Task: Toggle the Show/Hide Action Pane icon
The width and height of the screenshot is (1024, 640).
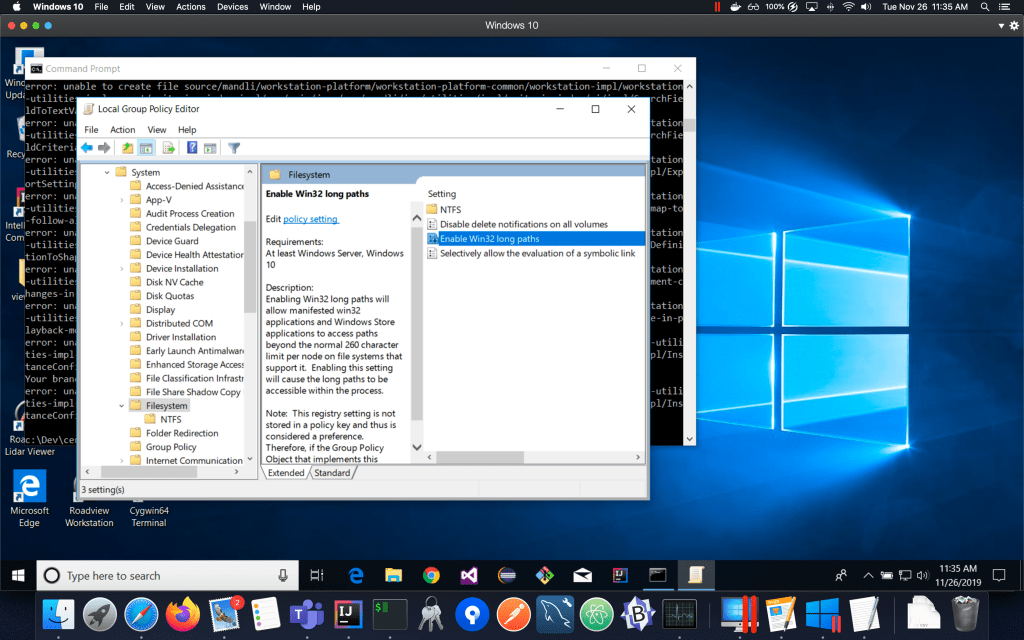Action: [210, 148]
